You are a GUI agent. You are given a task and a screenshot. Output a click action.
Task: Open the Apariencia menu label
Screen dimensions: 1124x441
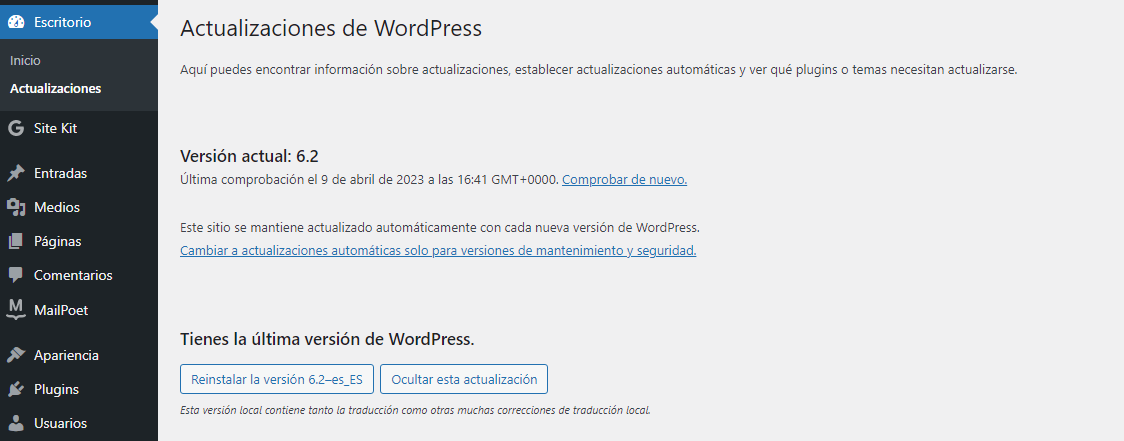66,356
